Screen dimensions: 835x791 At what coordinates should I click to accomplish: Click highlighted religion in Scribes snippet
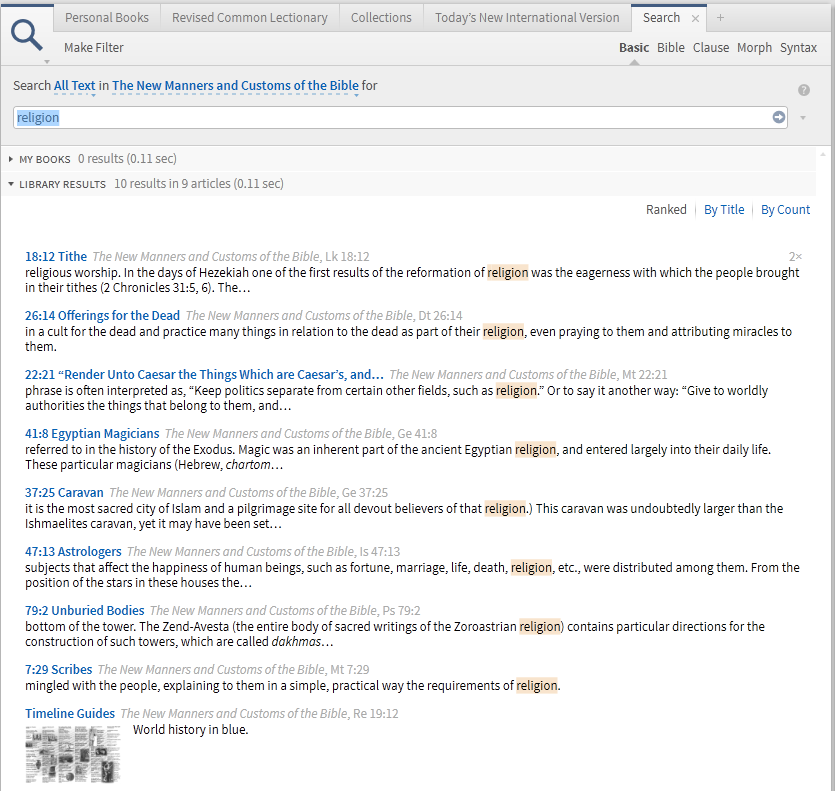click(x=537, y=686)
